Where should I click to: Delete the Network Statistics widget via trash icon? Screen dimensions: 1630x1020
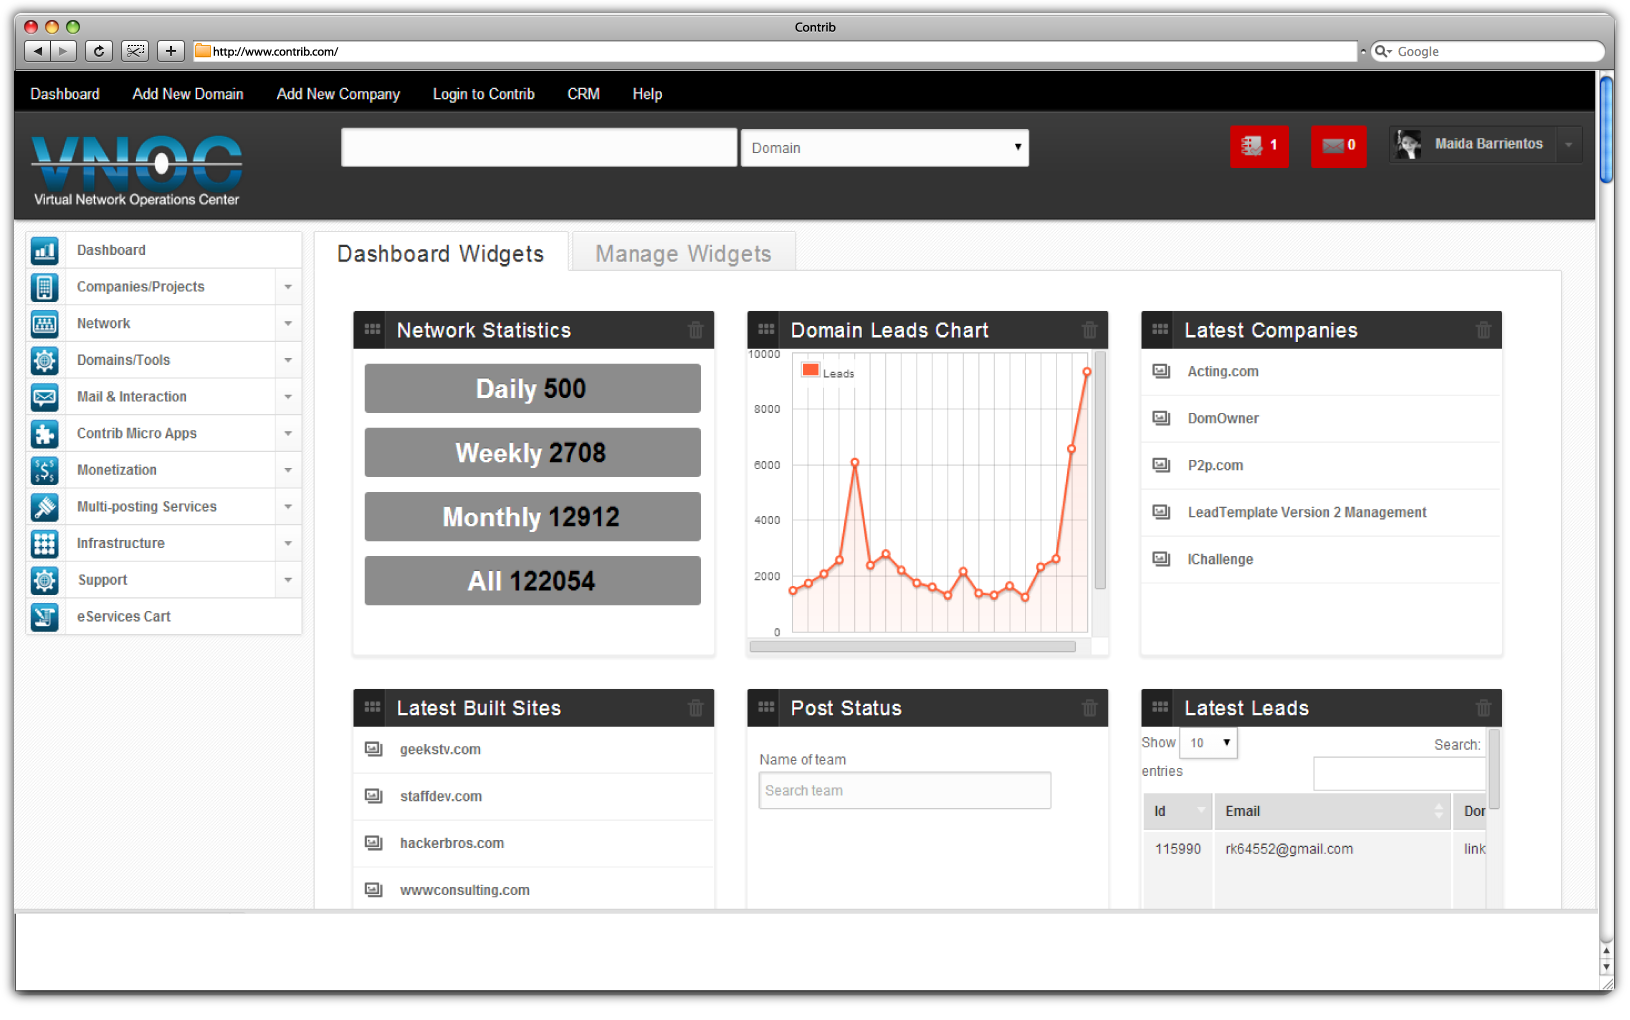coord(696,330)
